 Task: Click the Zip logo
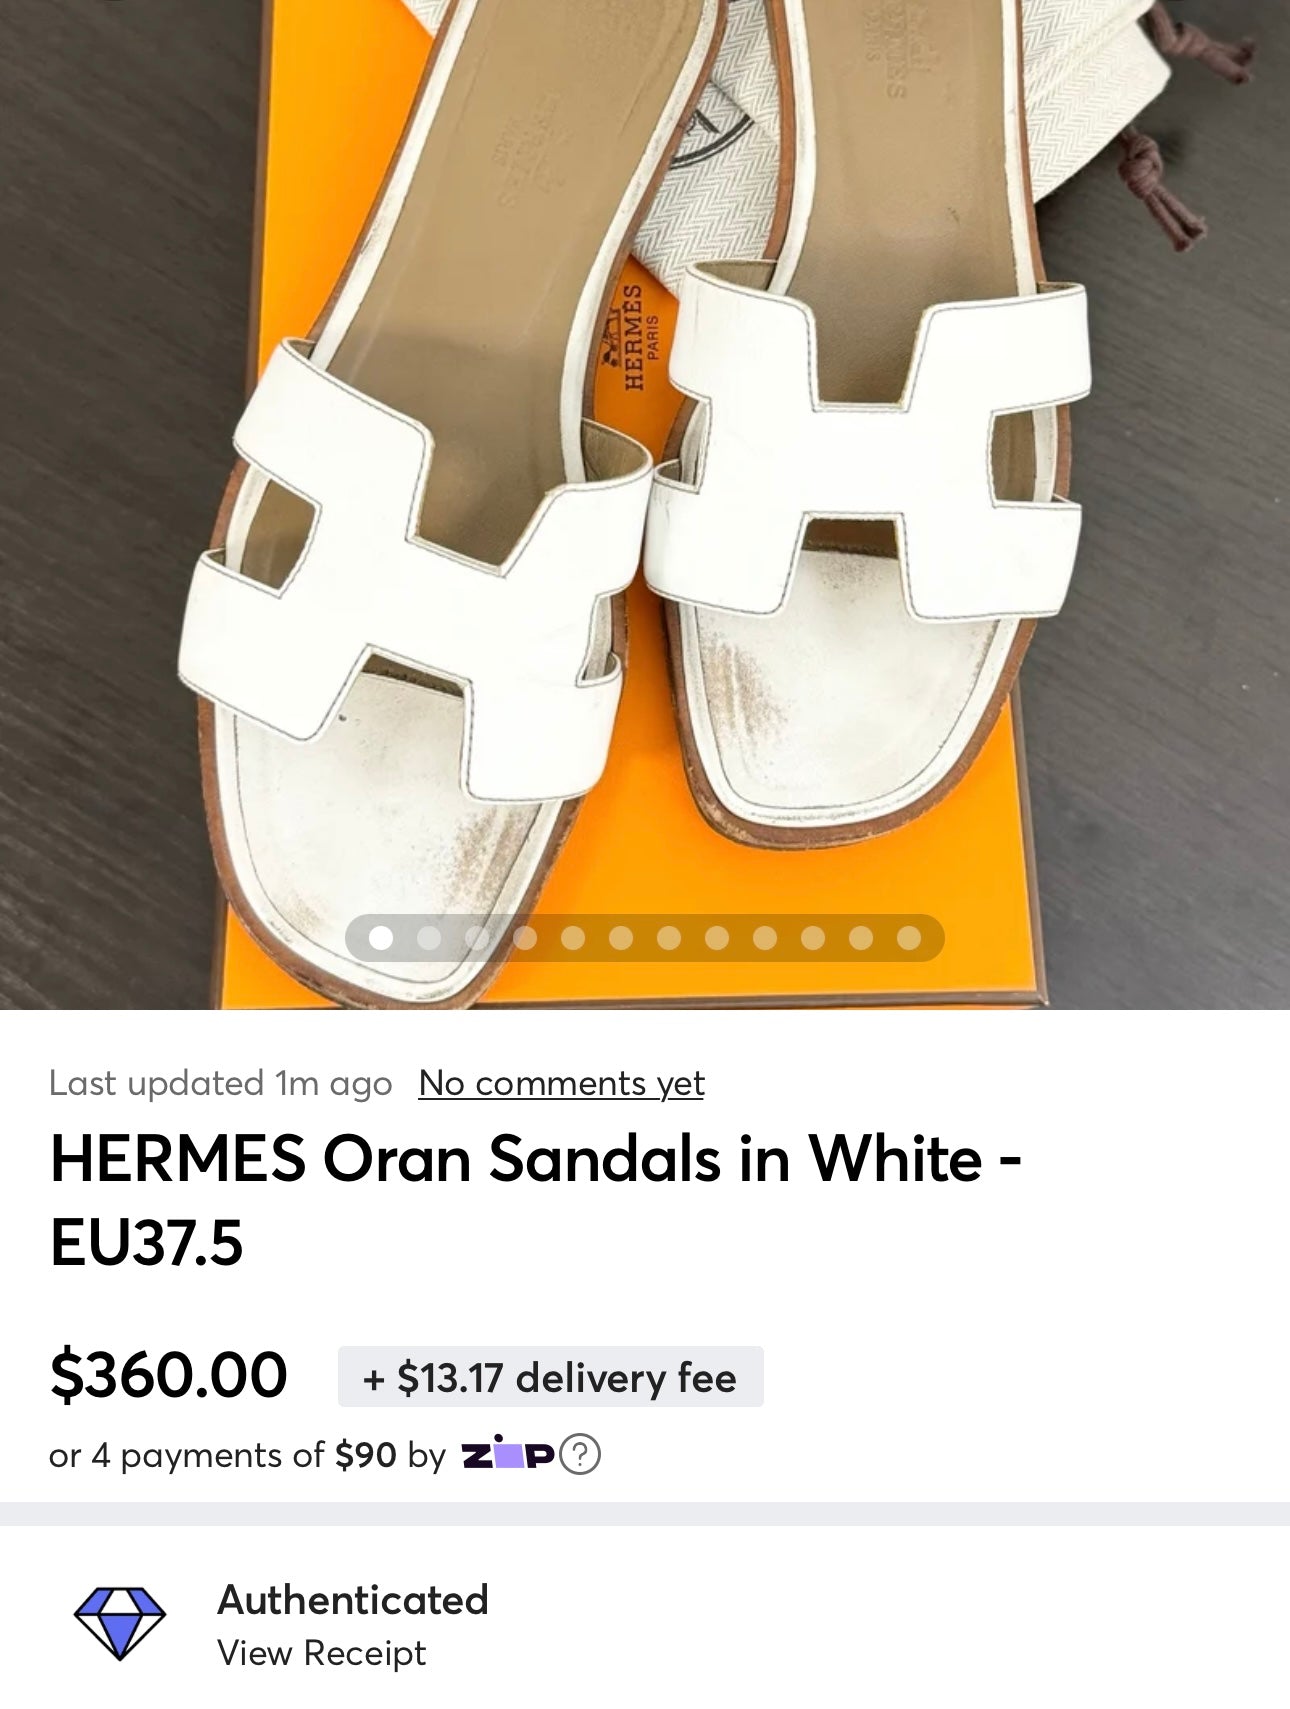pyautogui.click(x=508, y=1456)
